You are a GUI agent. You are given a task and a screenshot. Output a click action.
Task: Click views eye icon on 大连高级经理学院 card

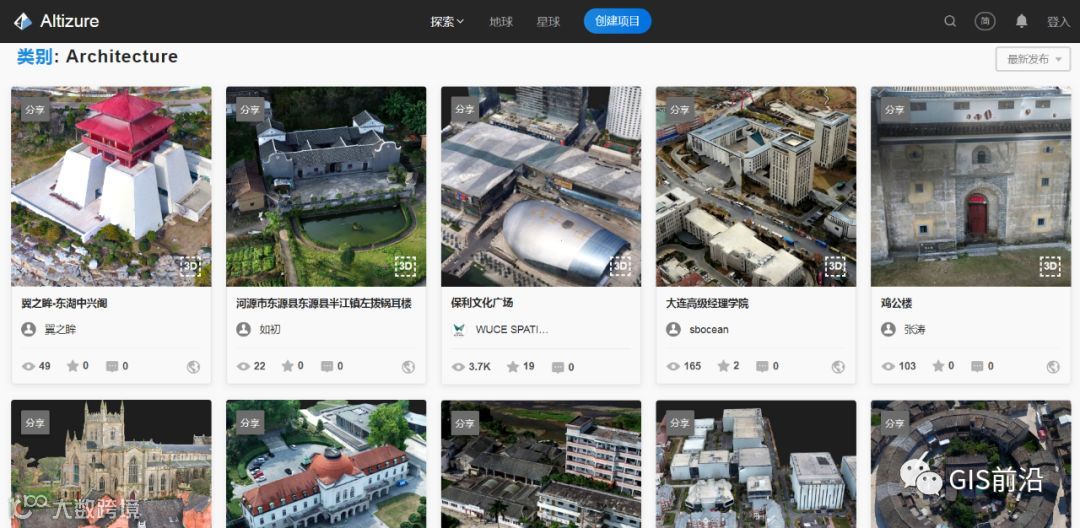[673, 366]
